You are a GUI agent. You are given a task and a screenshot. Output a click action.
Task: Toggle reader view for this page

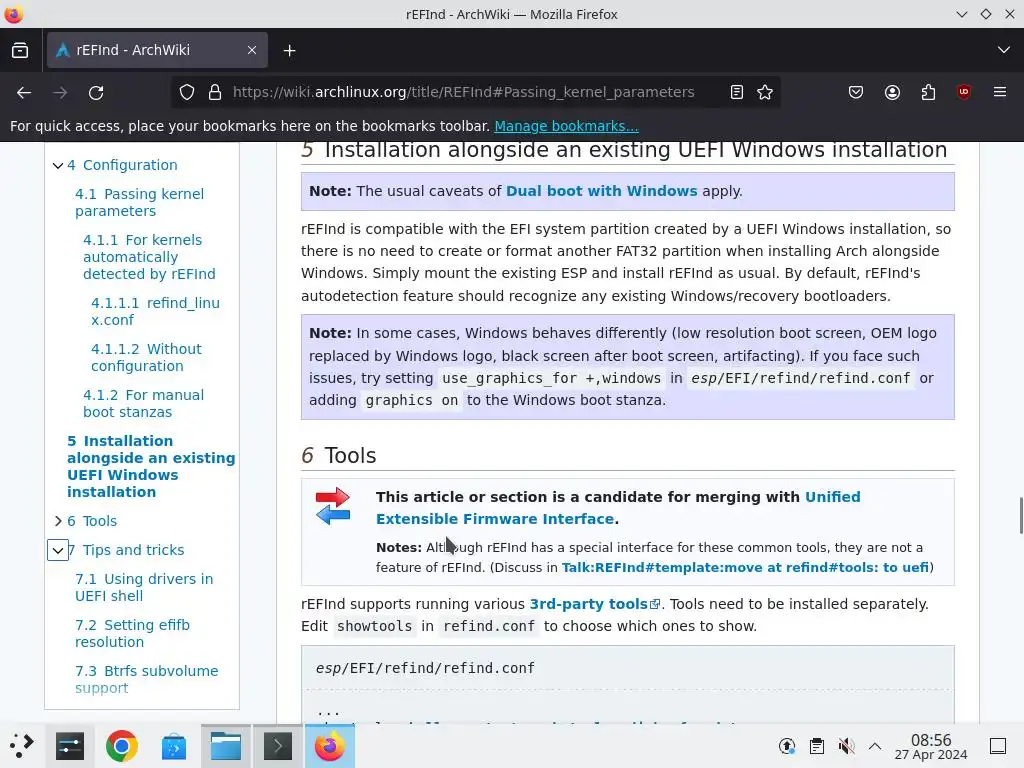coord(737,93)
